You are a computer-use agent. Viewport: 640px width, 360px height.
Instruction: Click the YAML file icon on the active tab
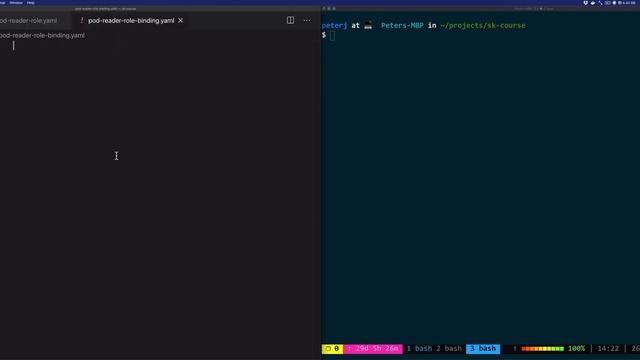[82, 20]
